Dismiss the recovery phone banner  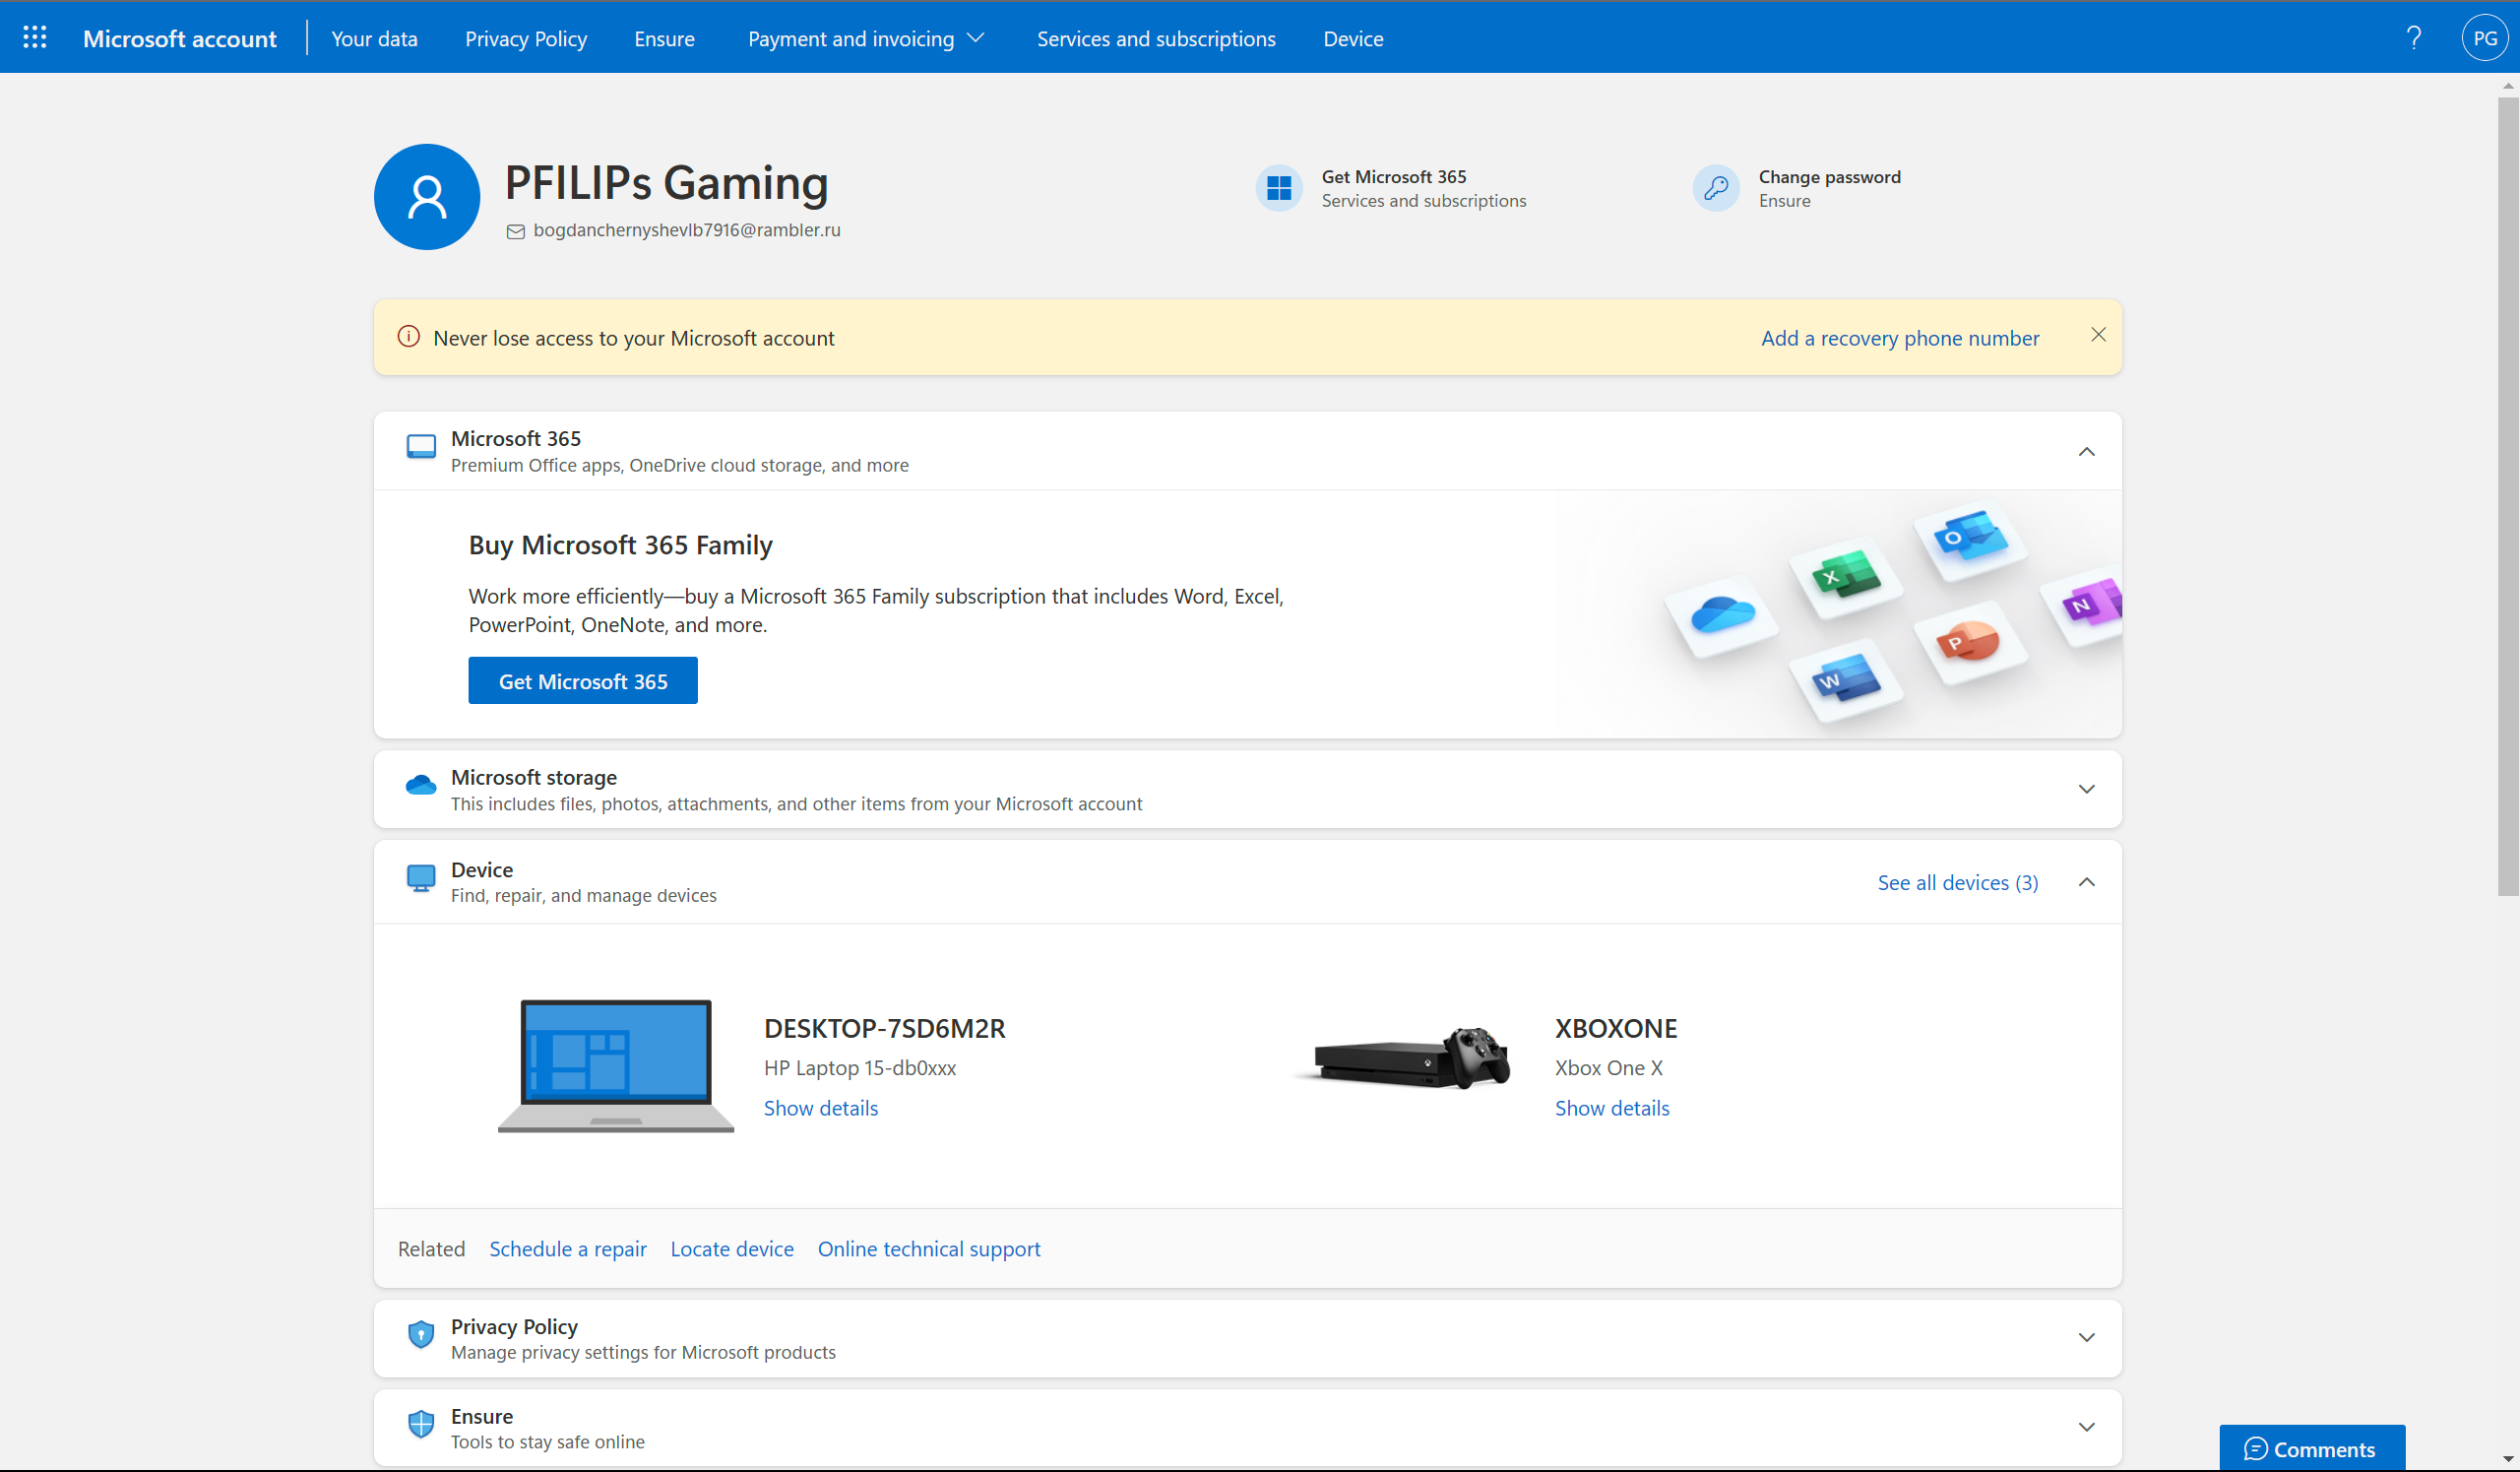[2098, 335]
